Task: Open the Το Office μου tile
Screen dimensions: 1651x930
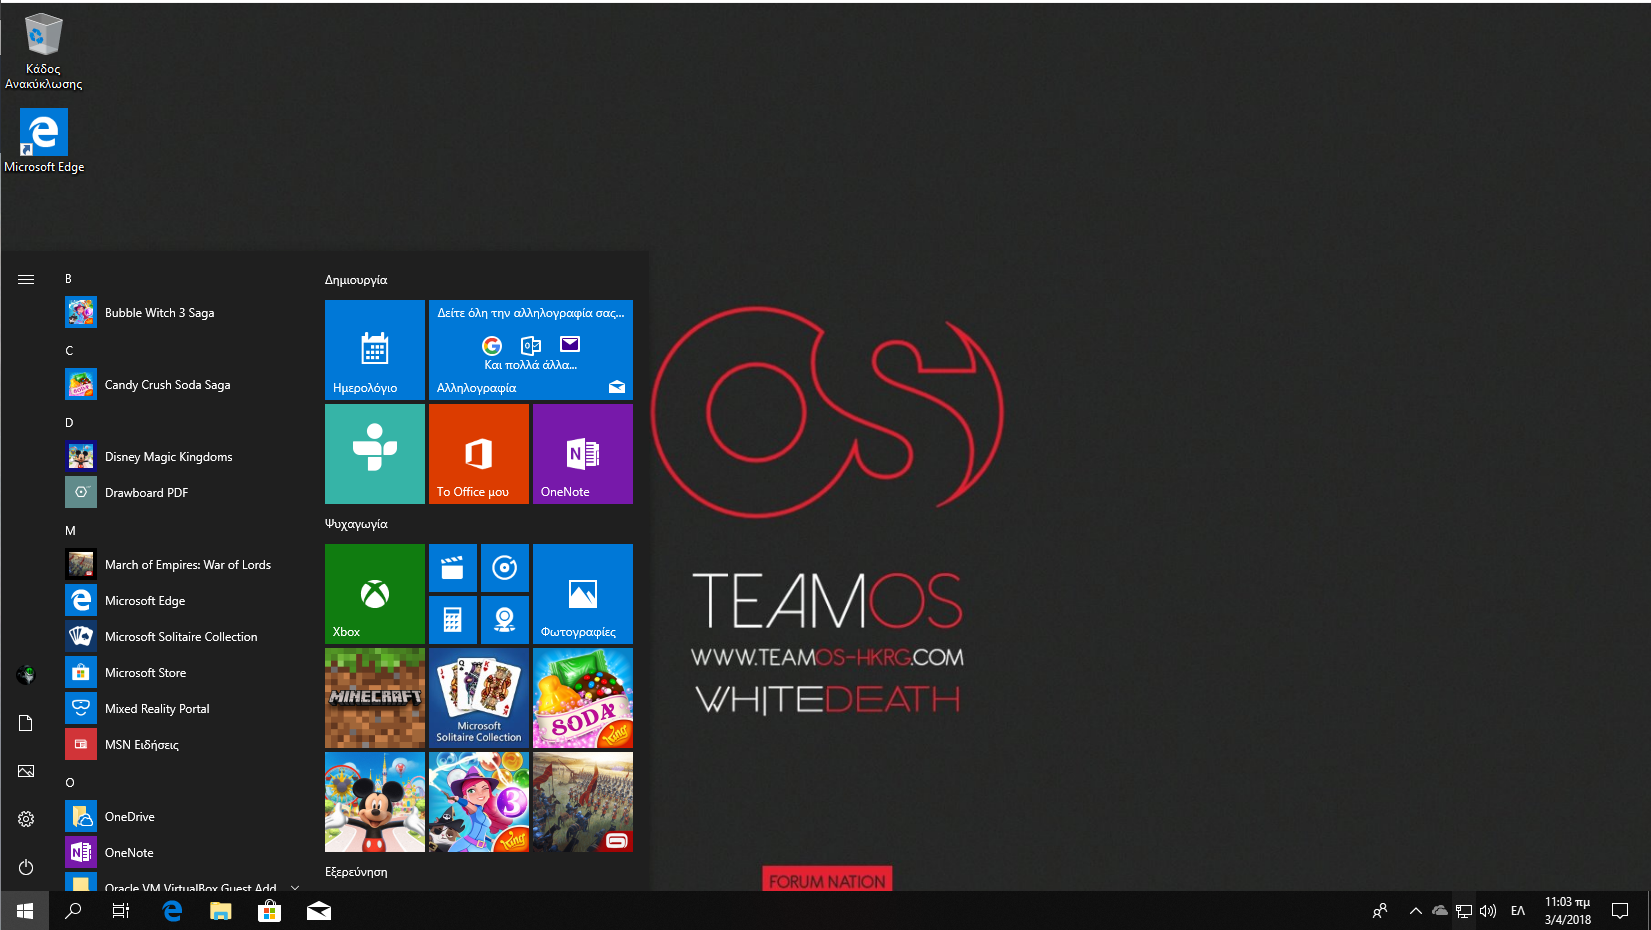Action: 479,454
